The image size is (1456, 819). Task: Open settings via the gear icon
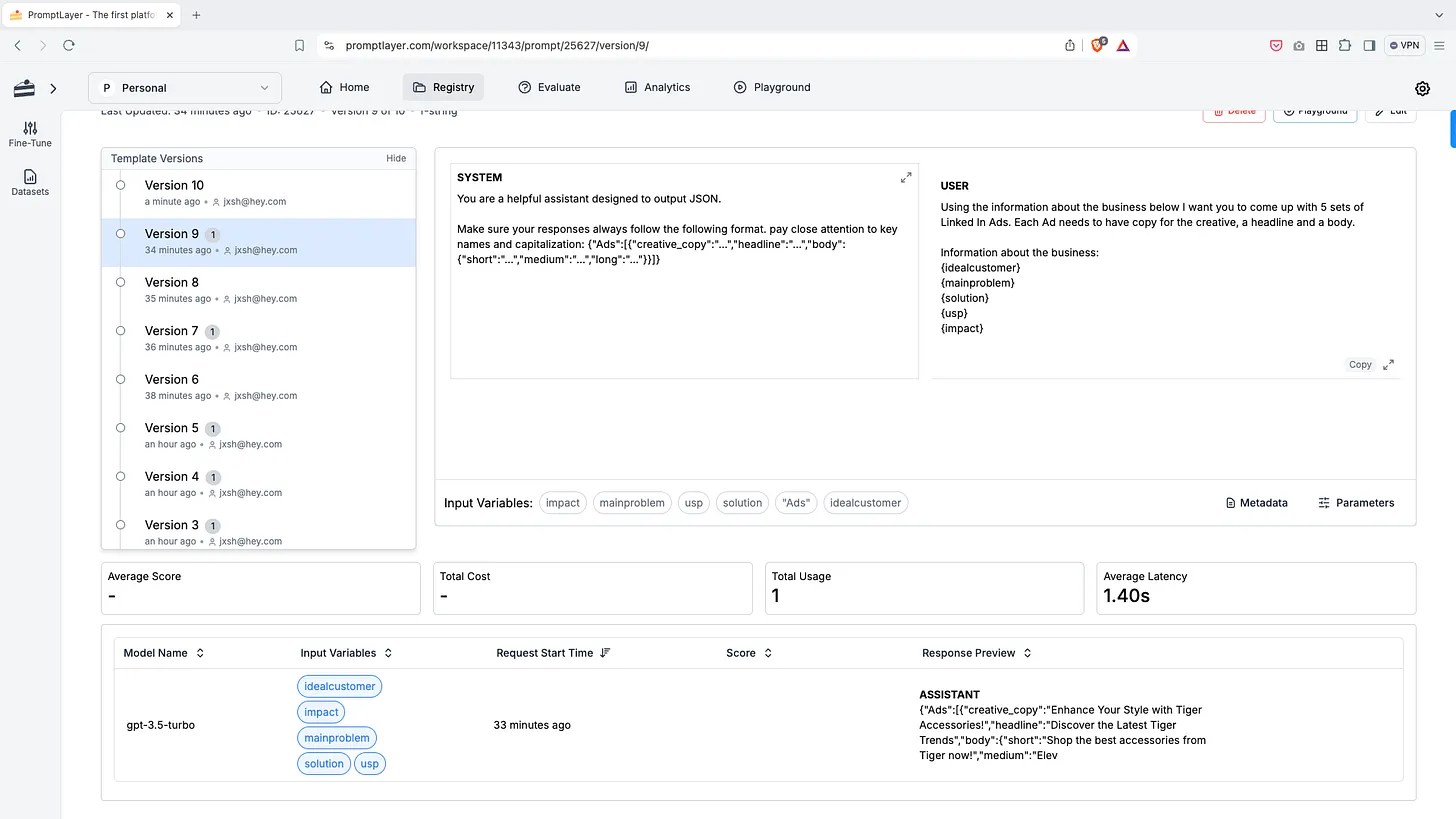1422,88
